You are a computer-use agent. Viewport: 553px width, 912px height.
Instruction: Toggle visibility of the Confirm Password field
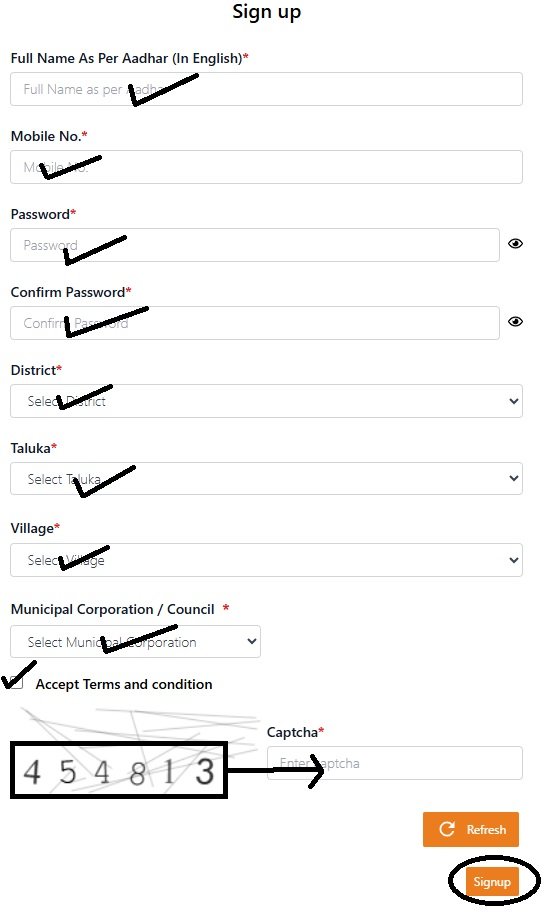515,322
